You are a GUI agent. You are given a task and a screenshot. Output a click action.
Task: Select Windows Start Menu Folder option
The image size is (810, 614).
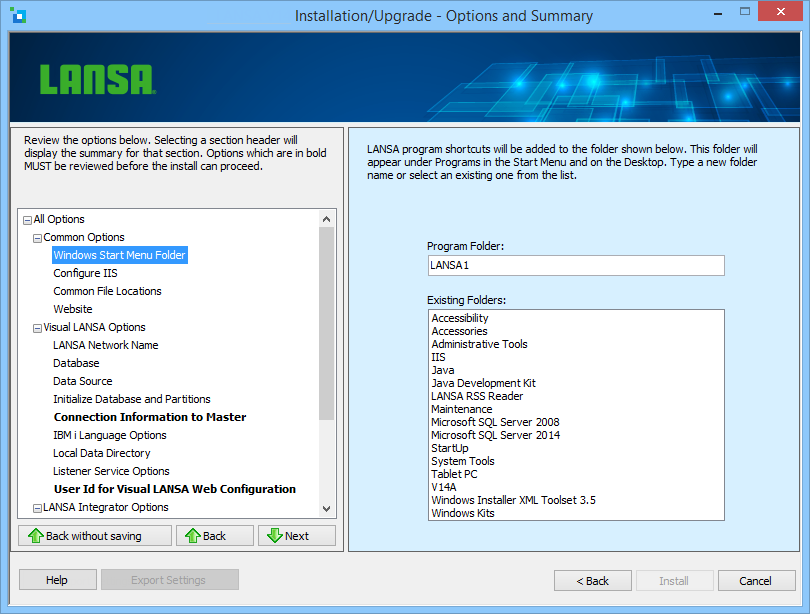pyautogui.click(x=119, y=255)
